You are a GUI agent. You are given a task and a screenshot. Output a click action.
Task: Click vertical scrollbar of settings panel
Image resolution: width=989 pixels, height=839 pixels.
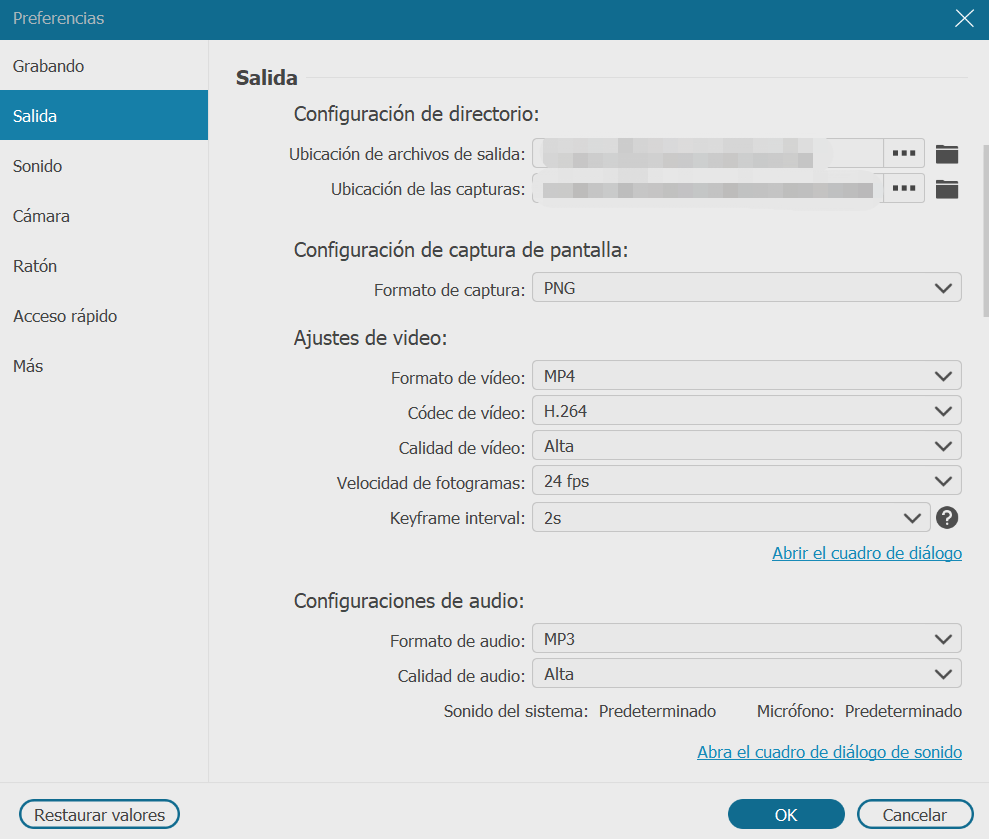(986, 230)
